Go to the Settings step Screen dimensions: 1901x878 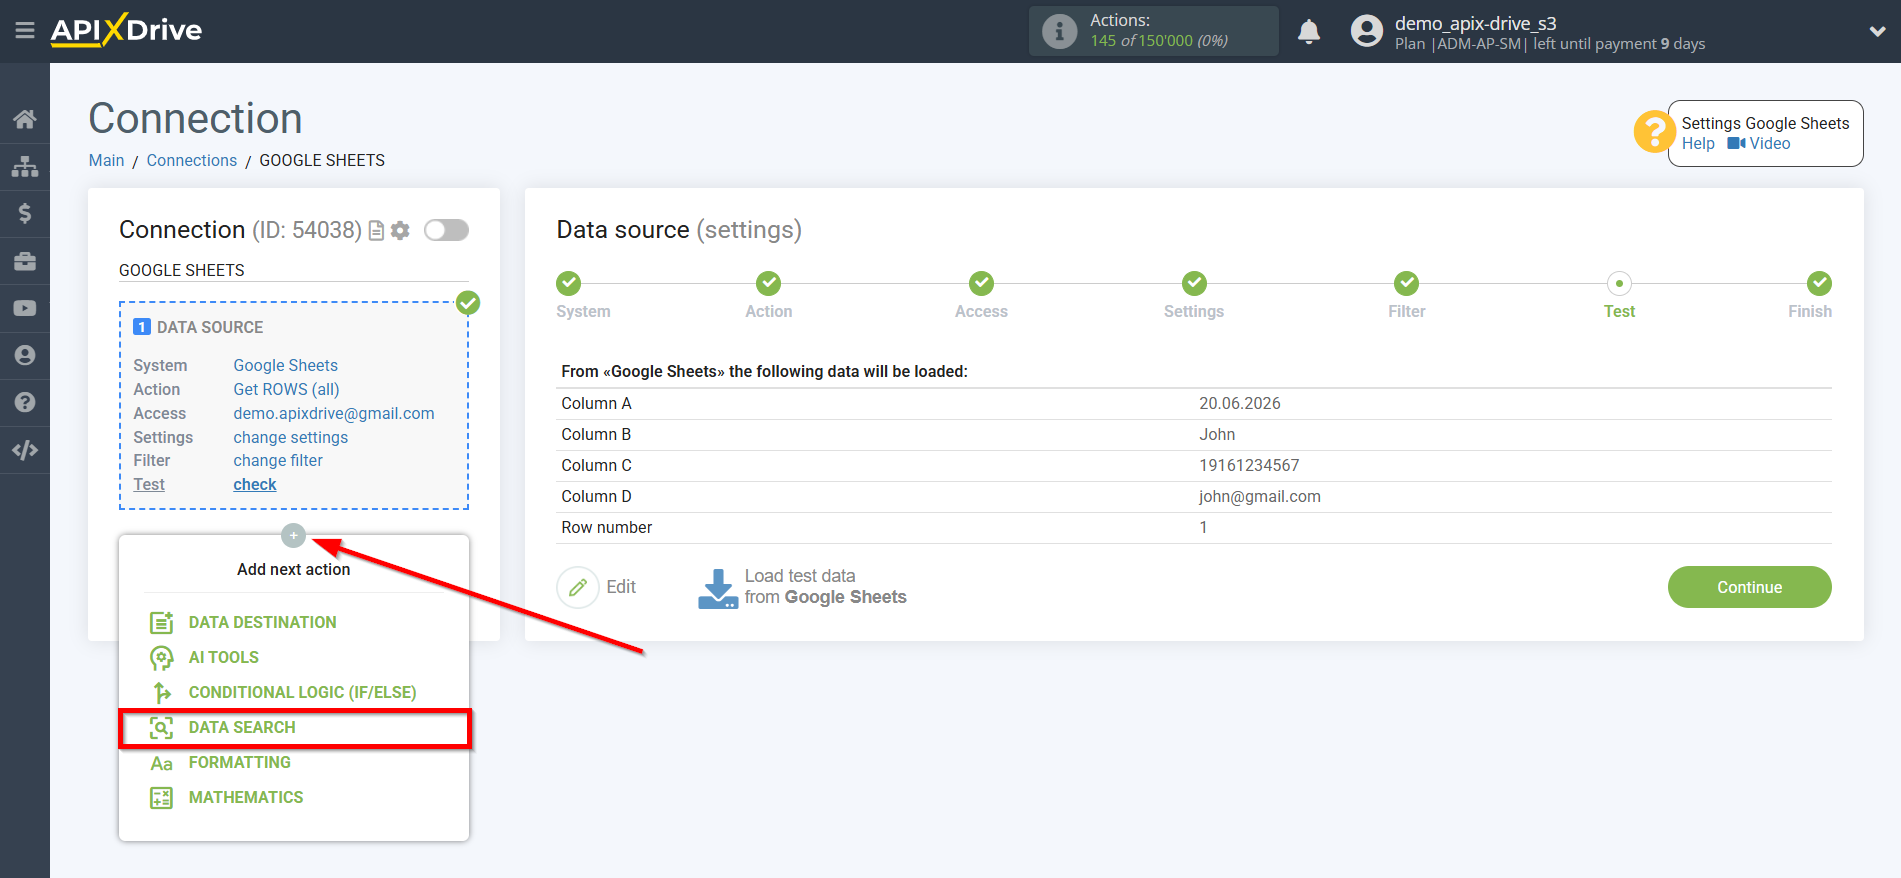tap(1194, 283)
